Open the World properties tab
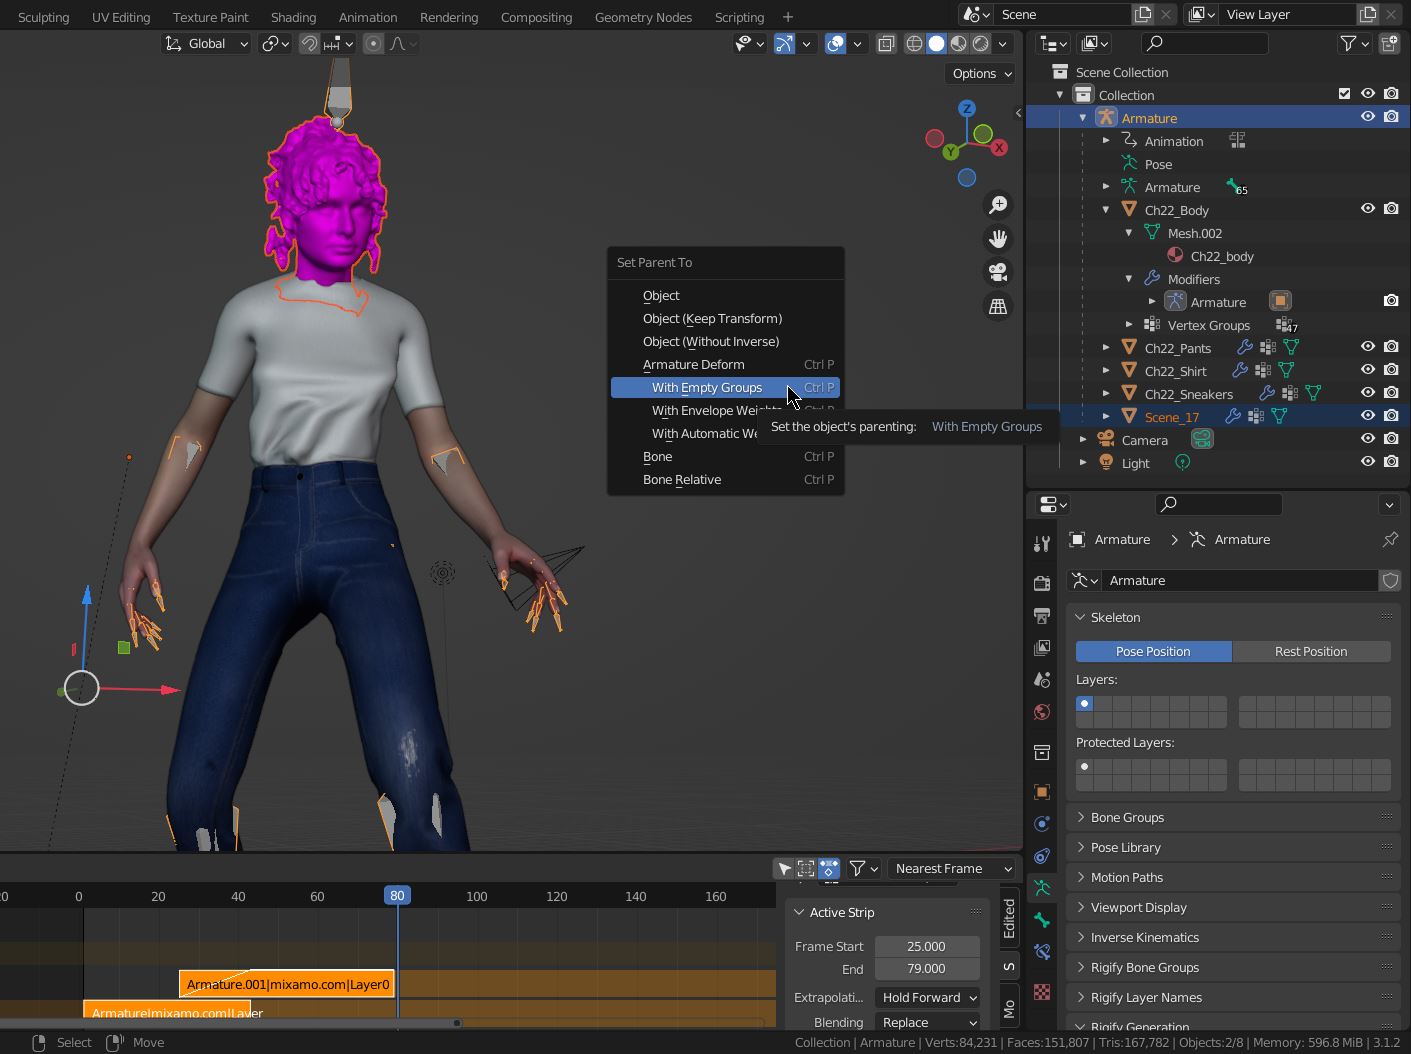Viewport: 1411px width, 1054px height. pos(1042,712)
